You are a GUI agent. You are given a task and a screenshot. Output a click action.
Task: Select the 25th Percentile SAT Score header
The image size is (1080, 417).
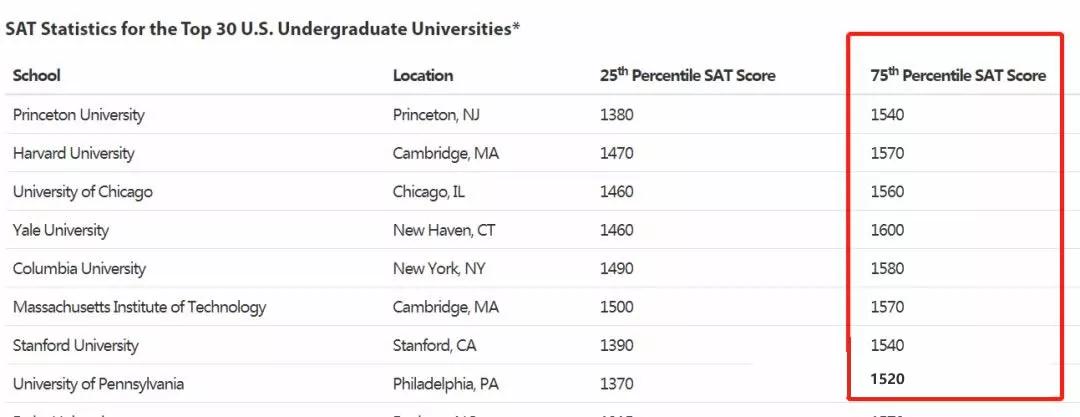(x=687, y=76)
